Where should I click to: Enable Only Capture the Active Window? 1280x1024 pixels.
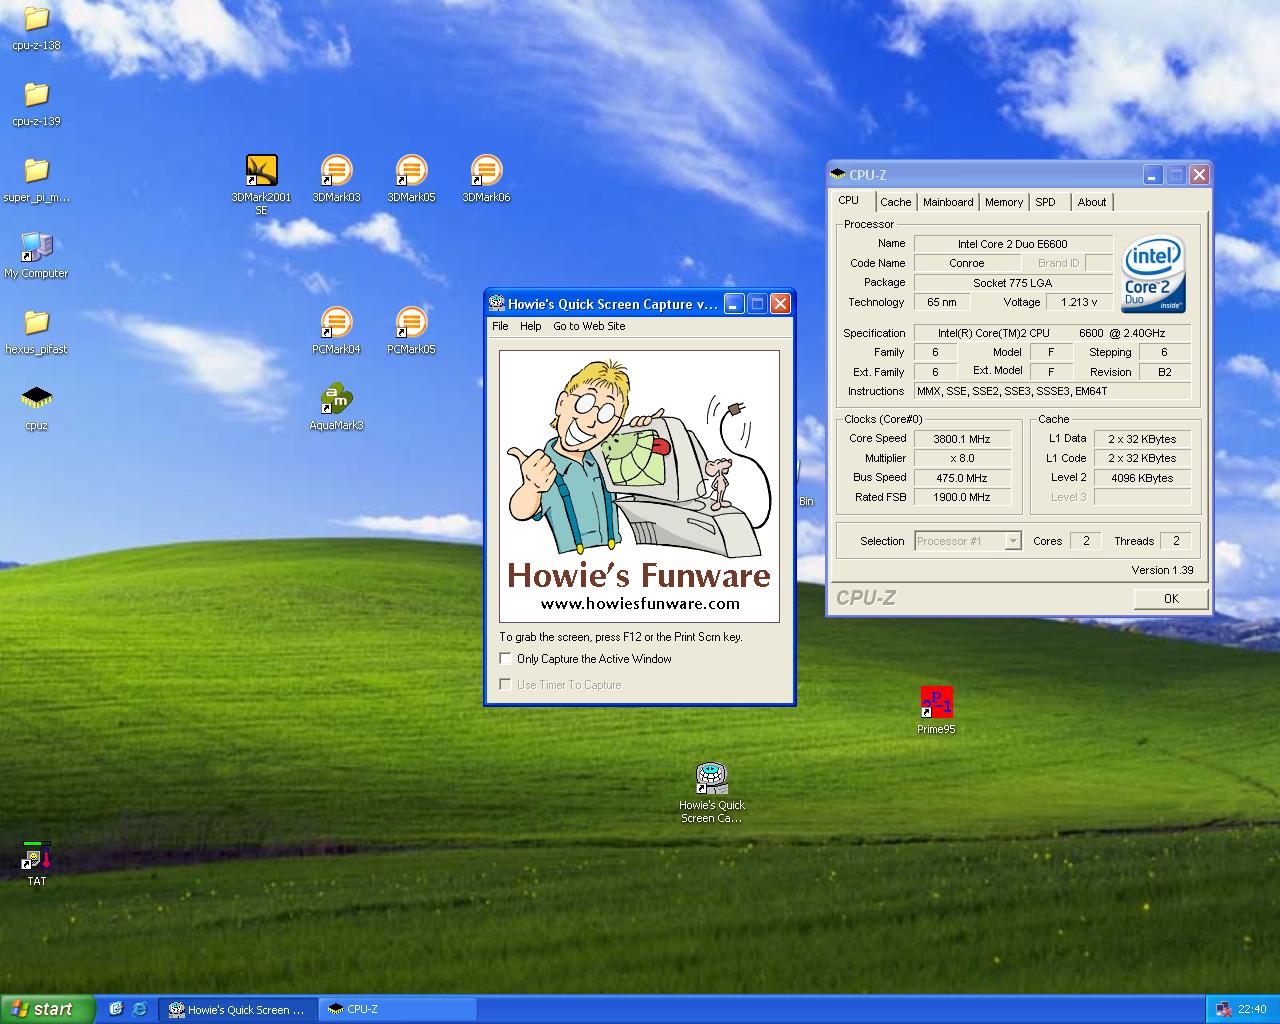[505, 658]
